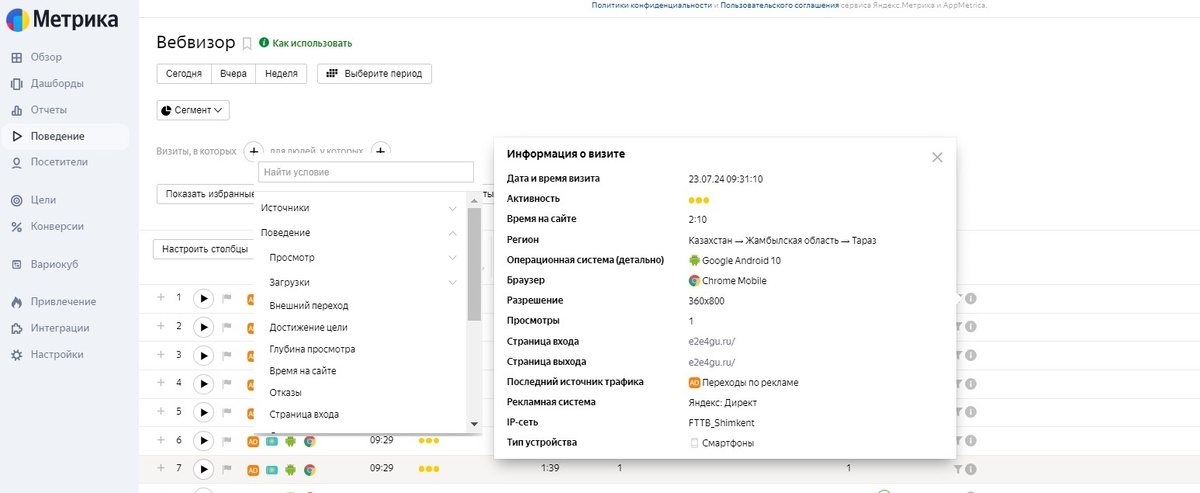Flag visit 2 as favorite
Image resolution: width=1200 pixels, height=493 pixels.
click(x=226, y=326)
